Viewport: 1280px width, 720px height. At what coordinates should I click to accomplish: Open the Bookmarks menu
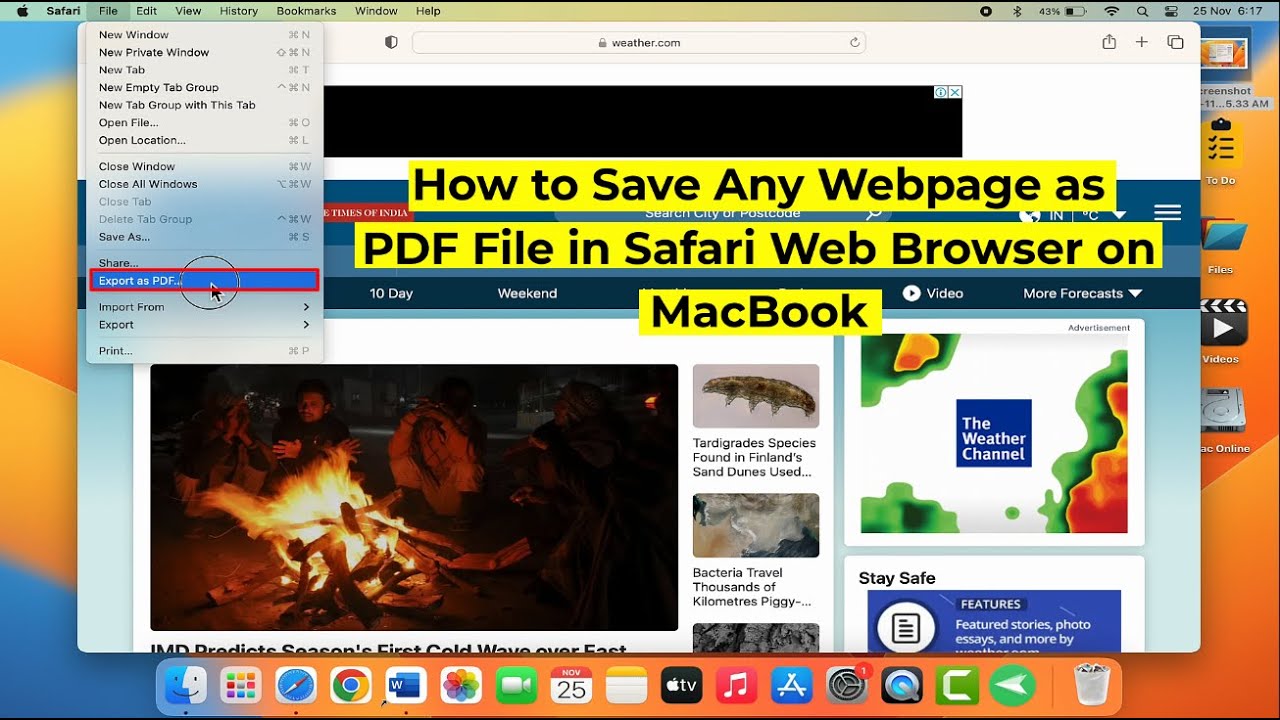click(307, 11)
